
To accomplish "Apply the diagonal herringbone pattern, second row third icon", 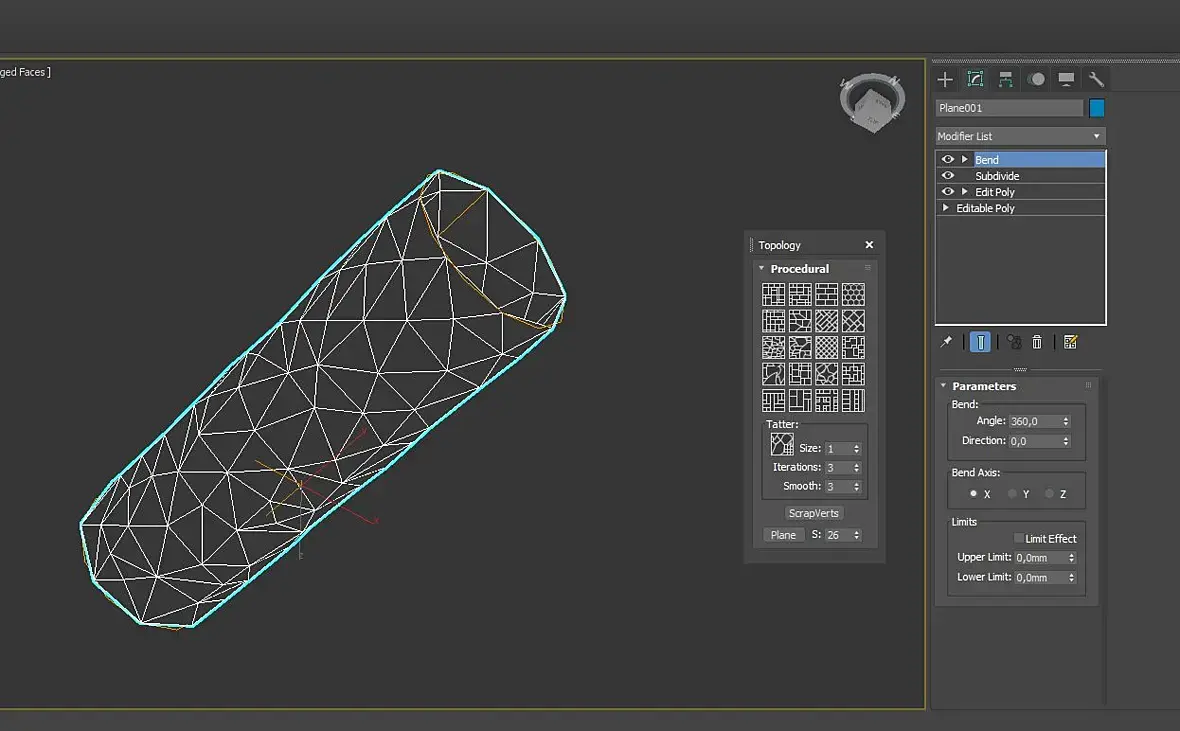I will [826, 321].
